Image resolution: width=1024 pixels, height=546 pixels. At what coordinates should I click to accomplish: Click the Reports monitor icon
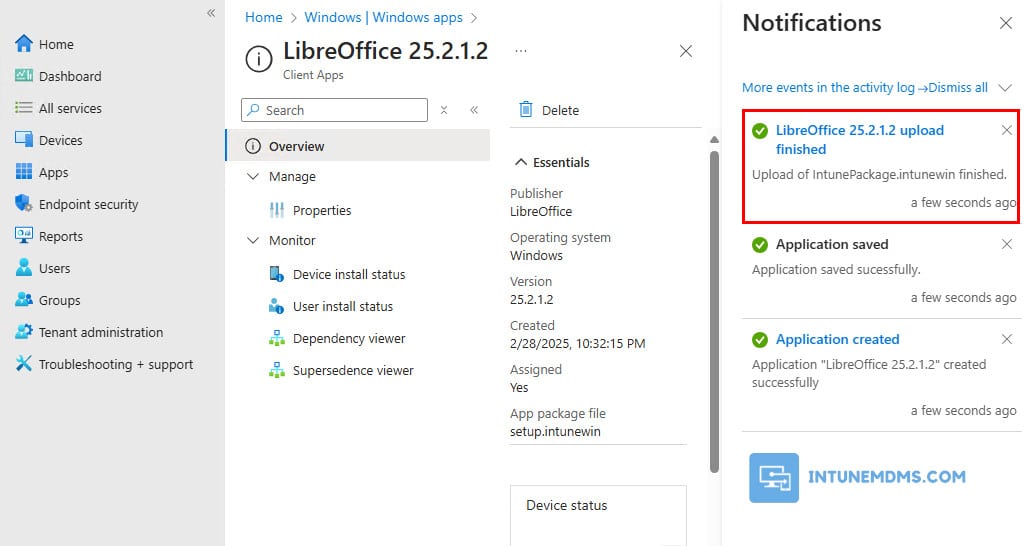(24, 236)
